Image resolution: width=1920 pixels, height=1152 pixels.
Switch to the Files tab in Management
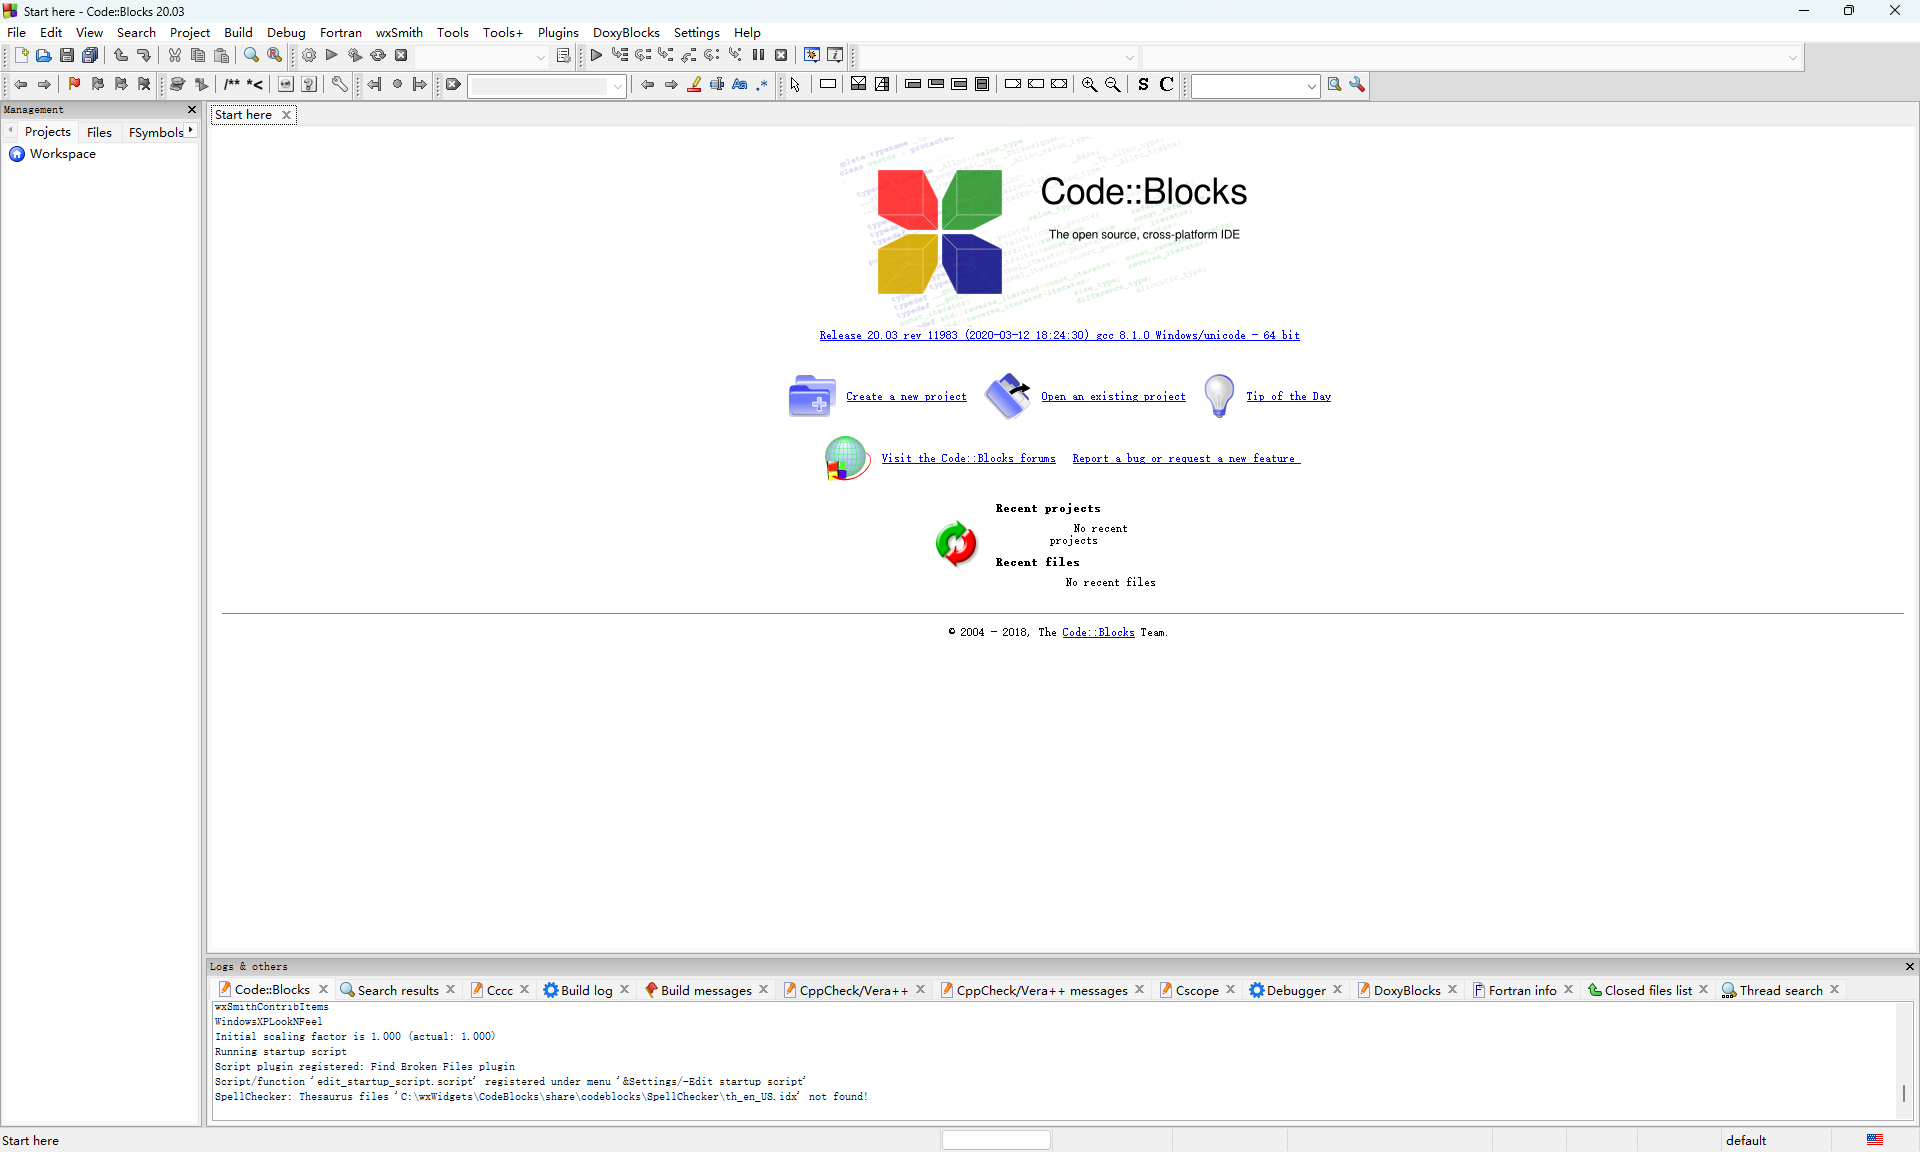tap(99, 132)
